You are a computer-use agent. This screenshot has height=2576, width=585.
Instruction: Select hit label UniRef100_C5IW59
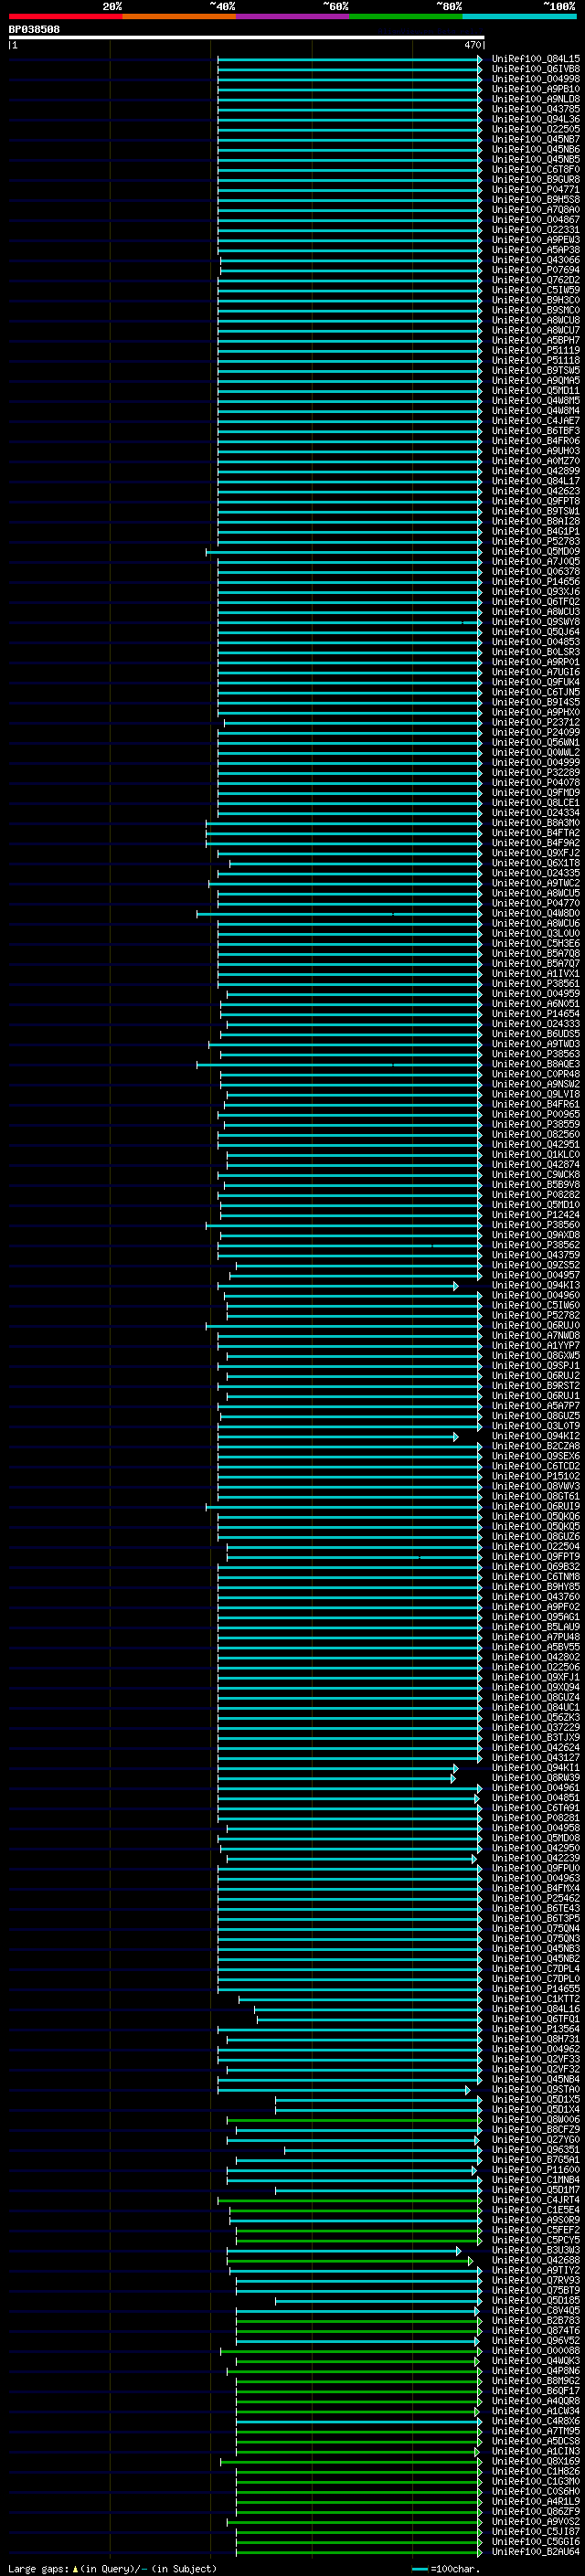coord(536,290)
